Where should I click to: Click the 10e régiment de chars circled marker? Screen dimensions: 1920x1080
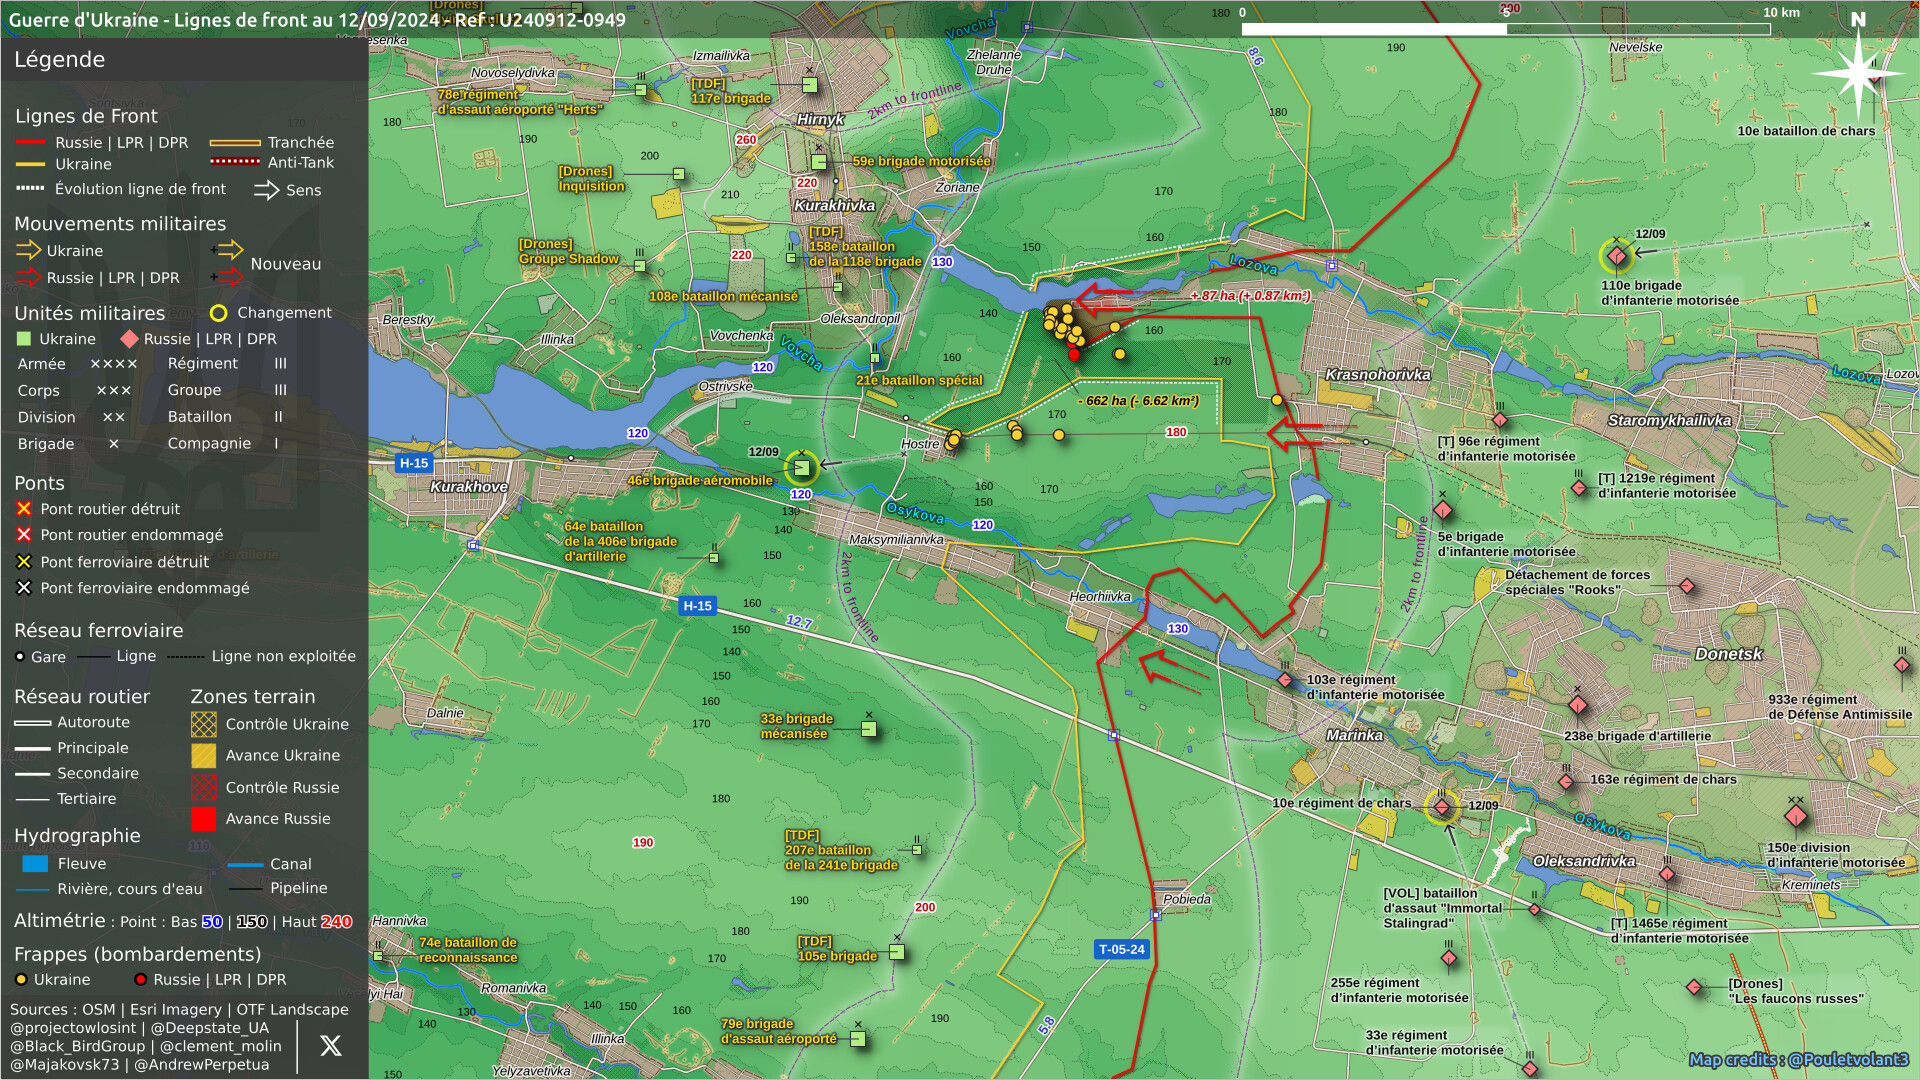pyautogui.click(x=1442, y=807)
